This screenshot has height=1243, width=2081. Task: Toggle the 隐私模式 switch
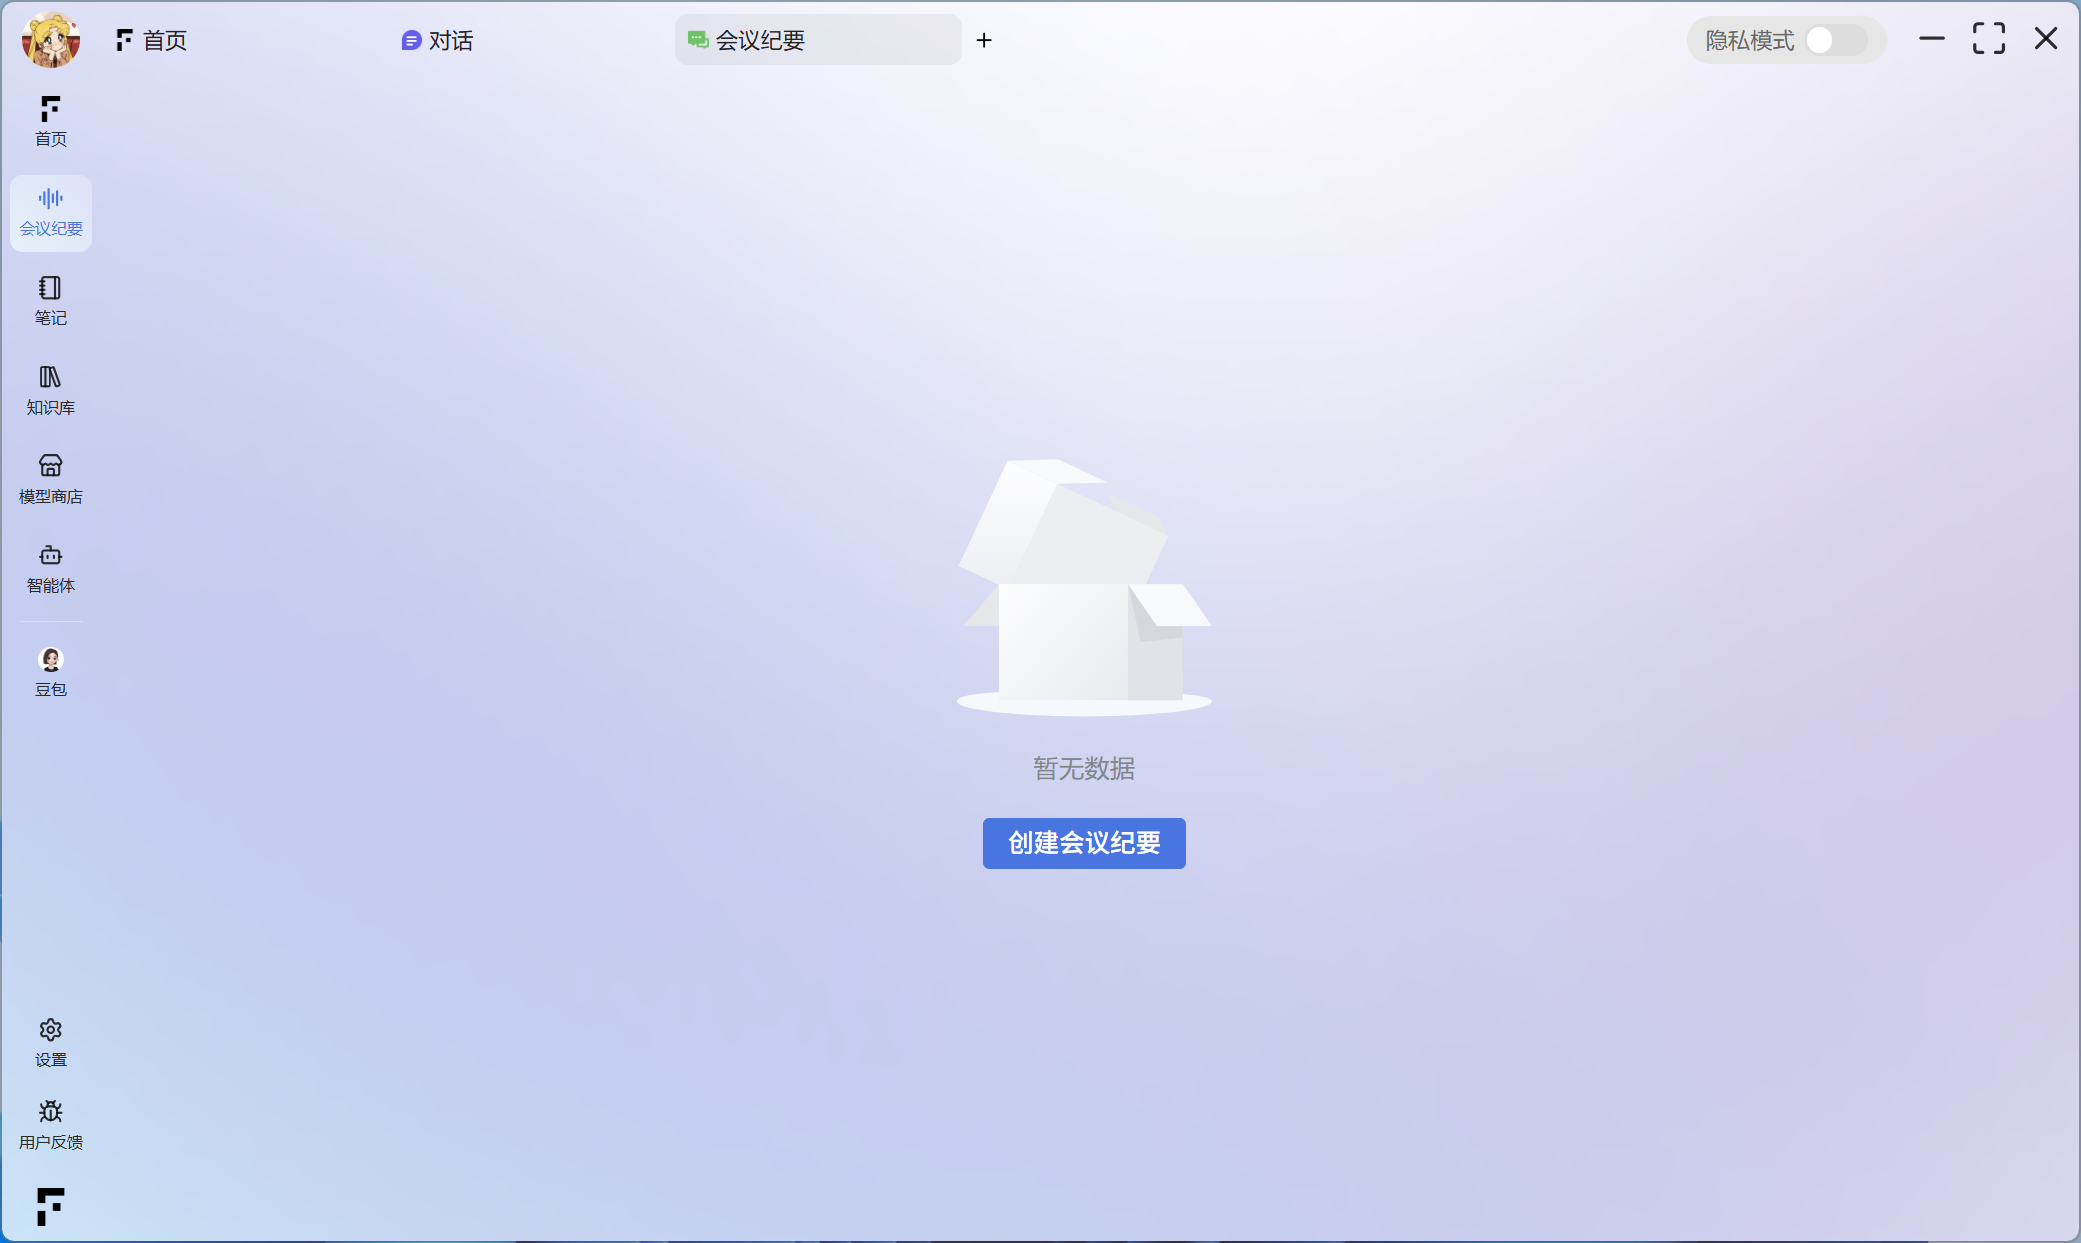pos(1834,40)
